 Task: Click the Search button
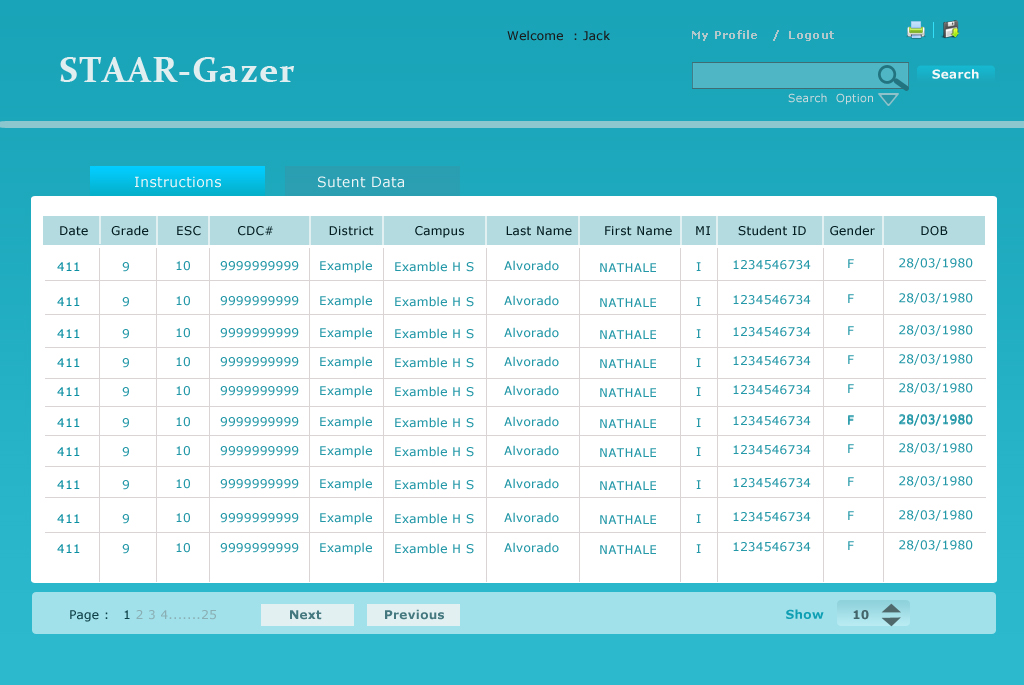(x=955, y=74)
